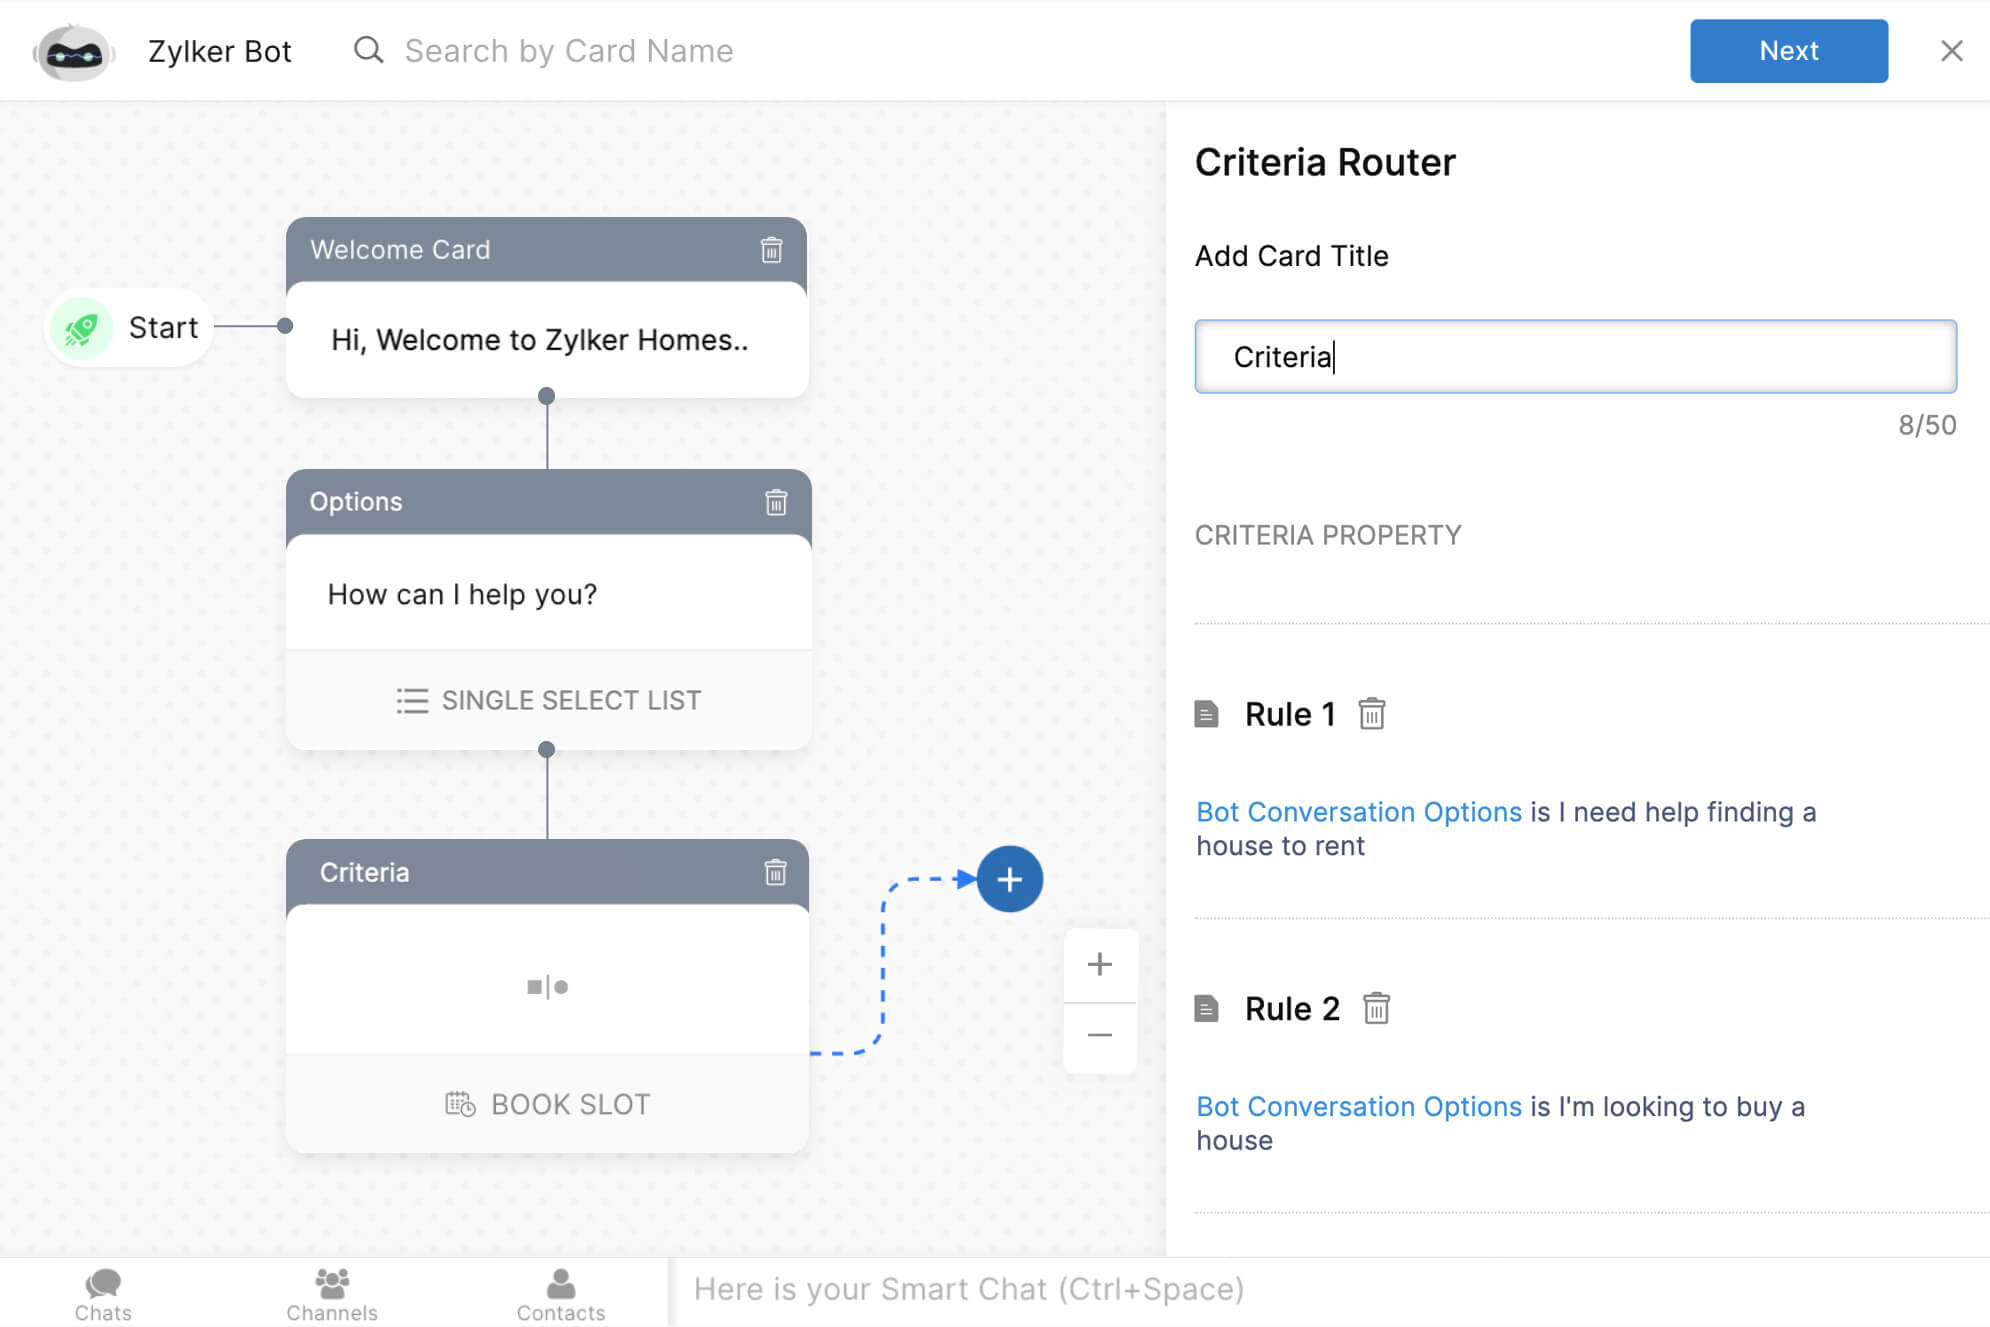Click the Rule 2 delete trash icon

(x=1373, y=1009)
